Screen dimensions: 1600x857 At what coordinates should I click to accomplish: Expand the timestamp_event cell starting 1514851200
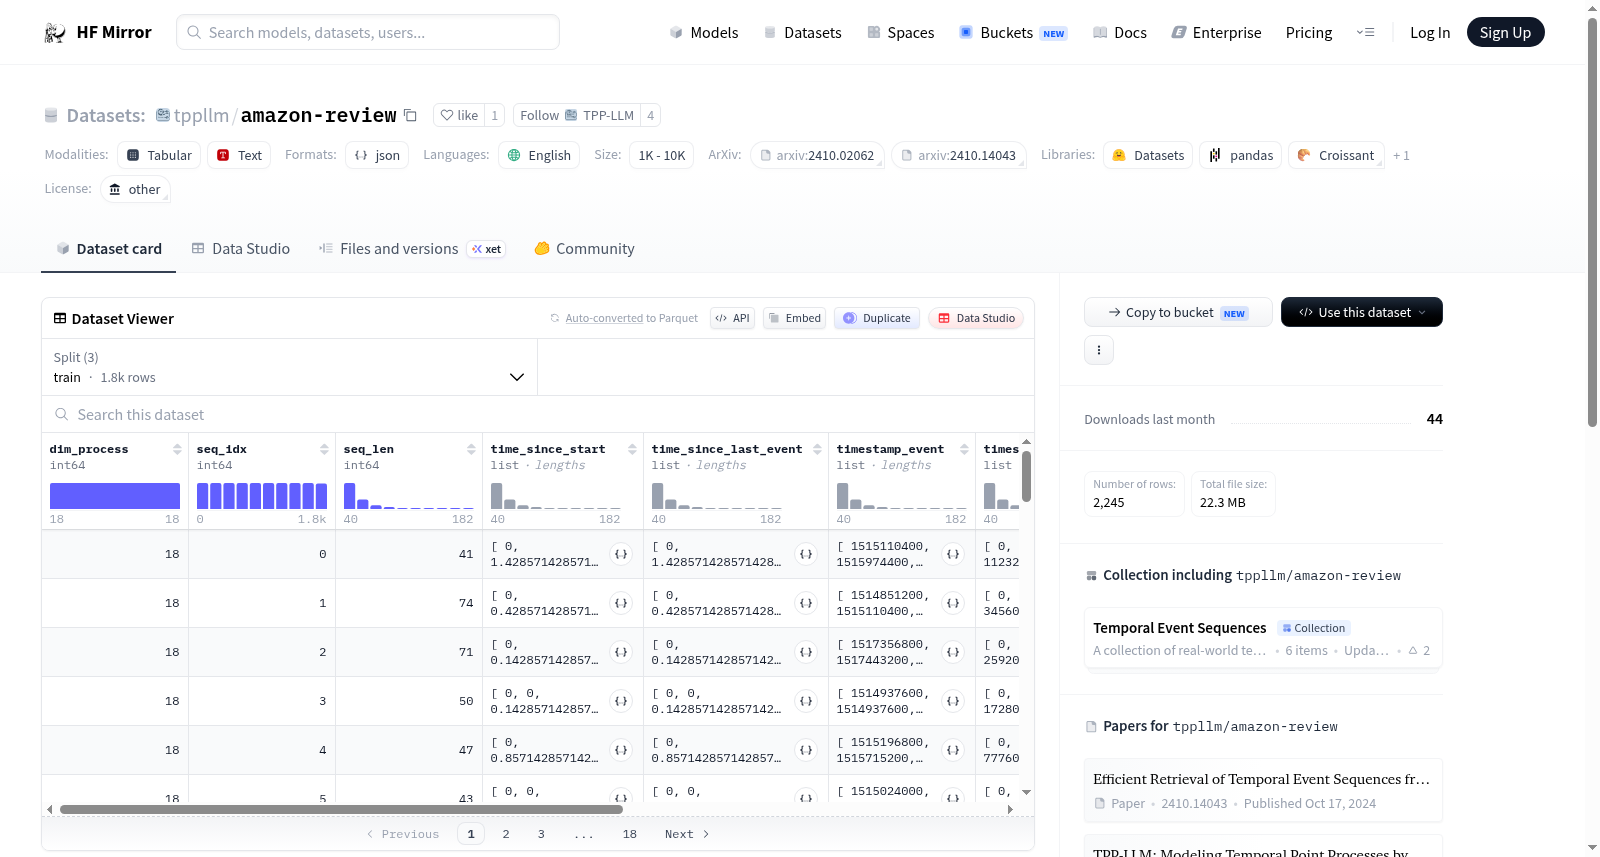[x=953, y=603]
